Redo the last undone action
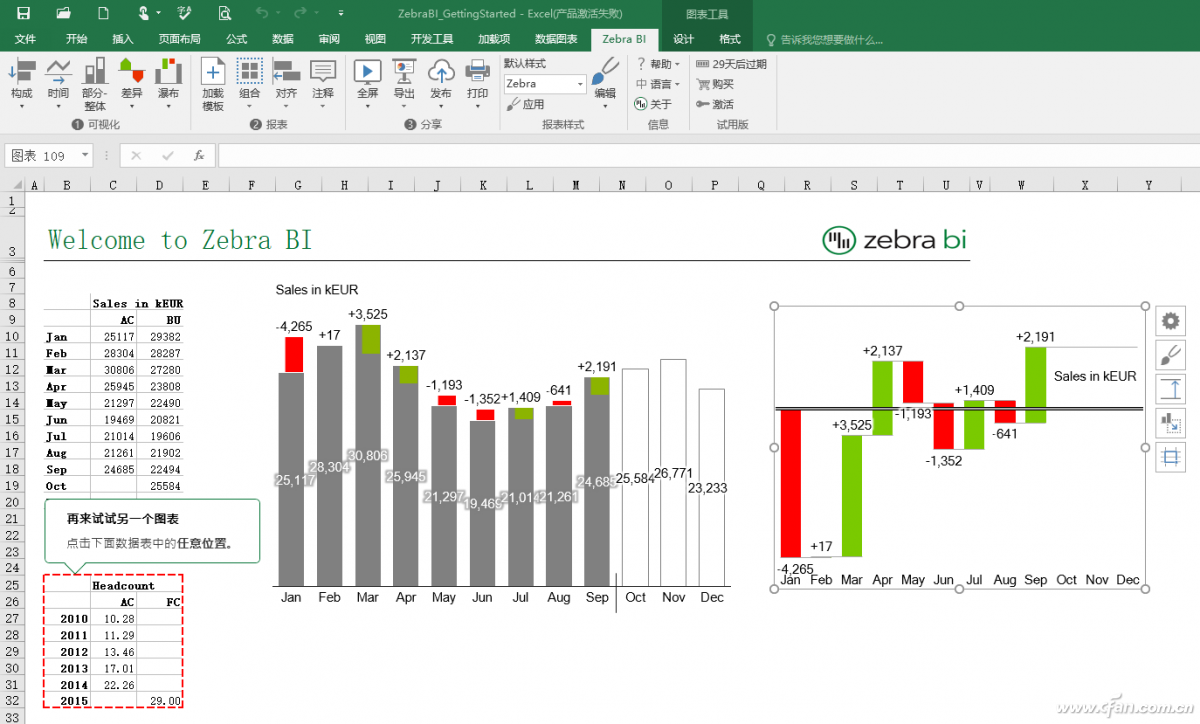The width and height of the screenshot is (1200, 724). [301, 13]
